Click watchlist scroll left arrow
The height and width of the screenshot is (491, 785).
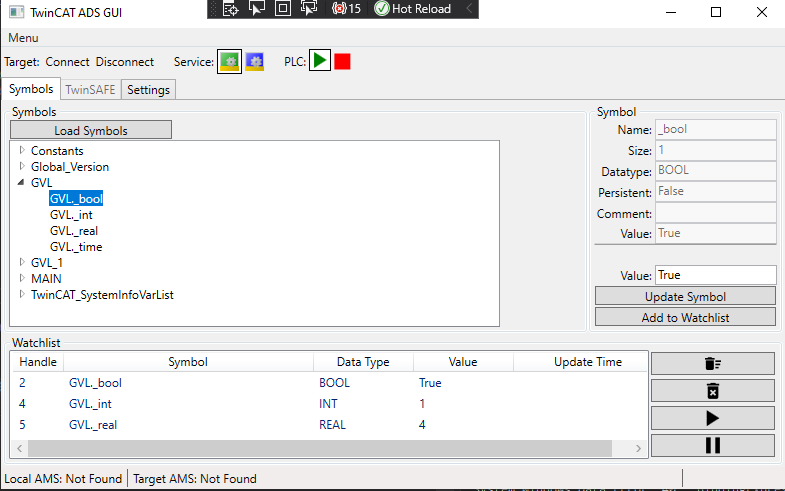pos(20,448)
